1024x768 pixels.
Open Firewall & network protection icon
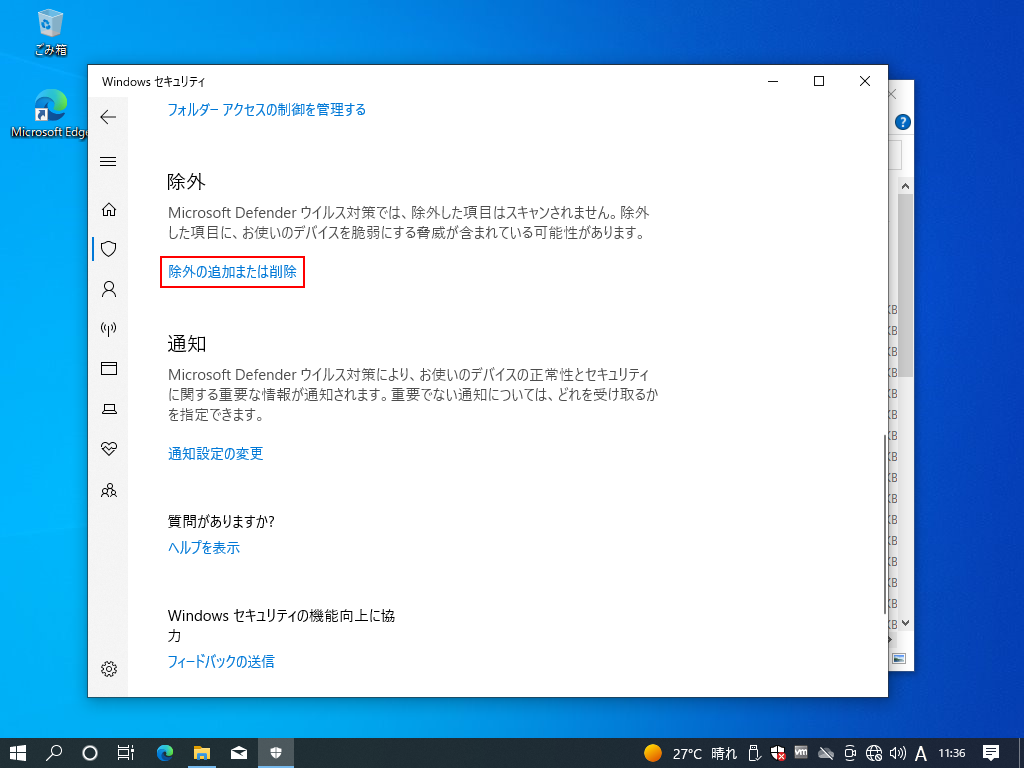coord(108,328)
